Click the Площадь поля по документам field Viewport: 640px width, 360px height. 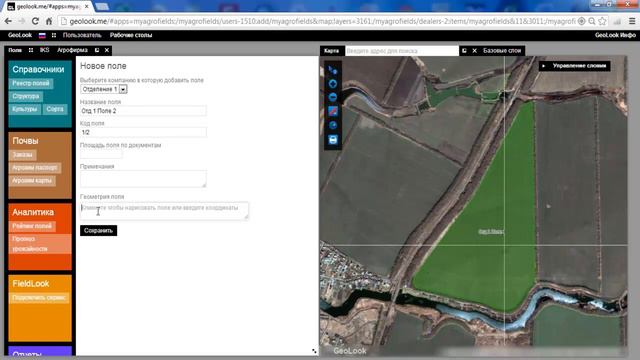101,154
